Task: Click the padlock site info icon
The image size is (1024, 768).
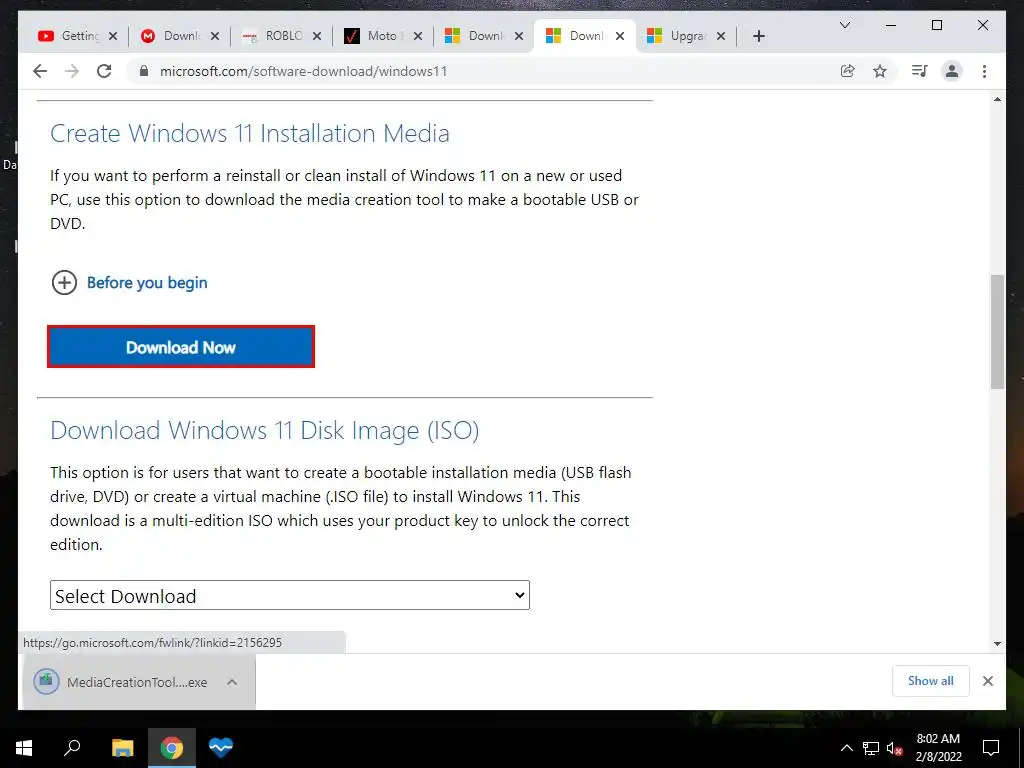Action: (x=144, y=71)
